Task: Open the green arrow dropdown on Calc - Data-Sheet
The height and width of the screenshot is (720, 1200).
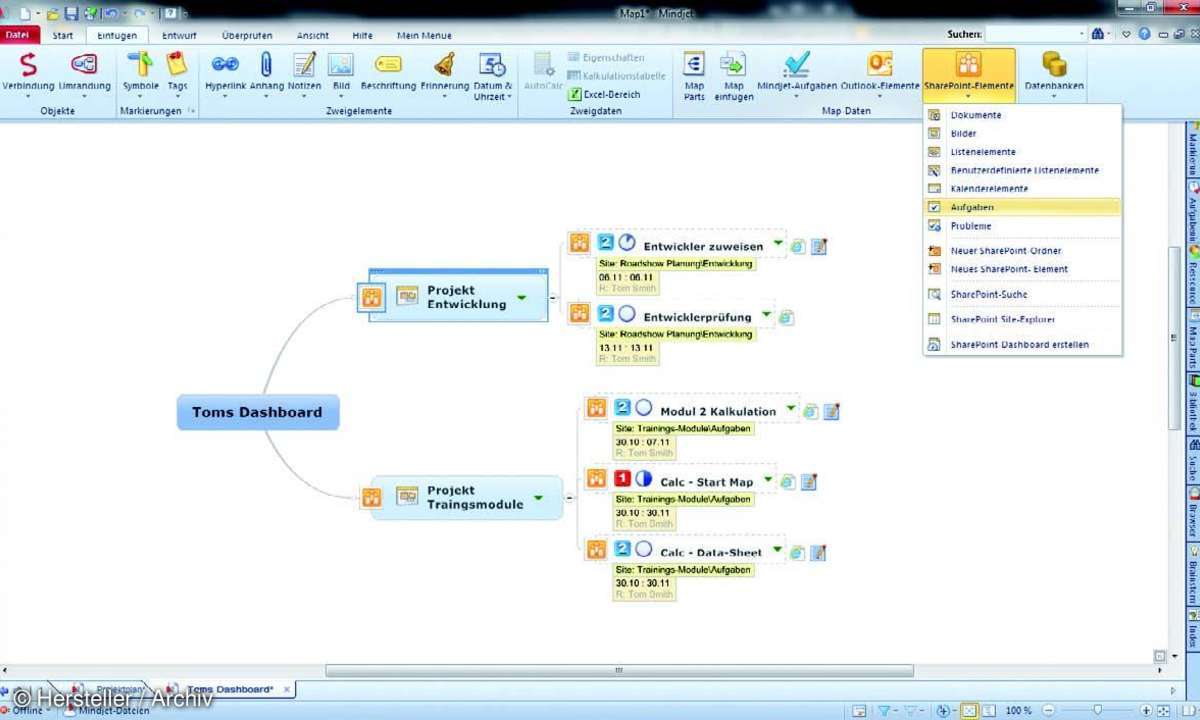Action: click(x=776, y=550)
